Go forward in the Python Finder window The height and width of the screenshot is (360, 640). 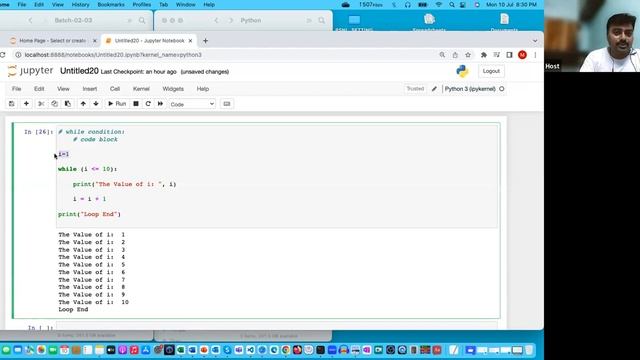point(231,20)
